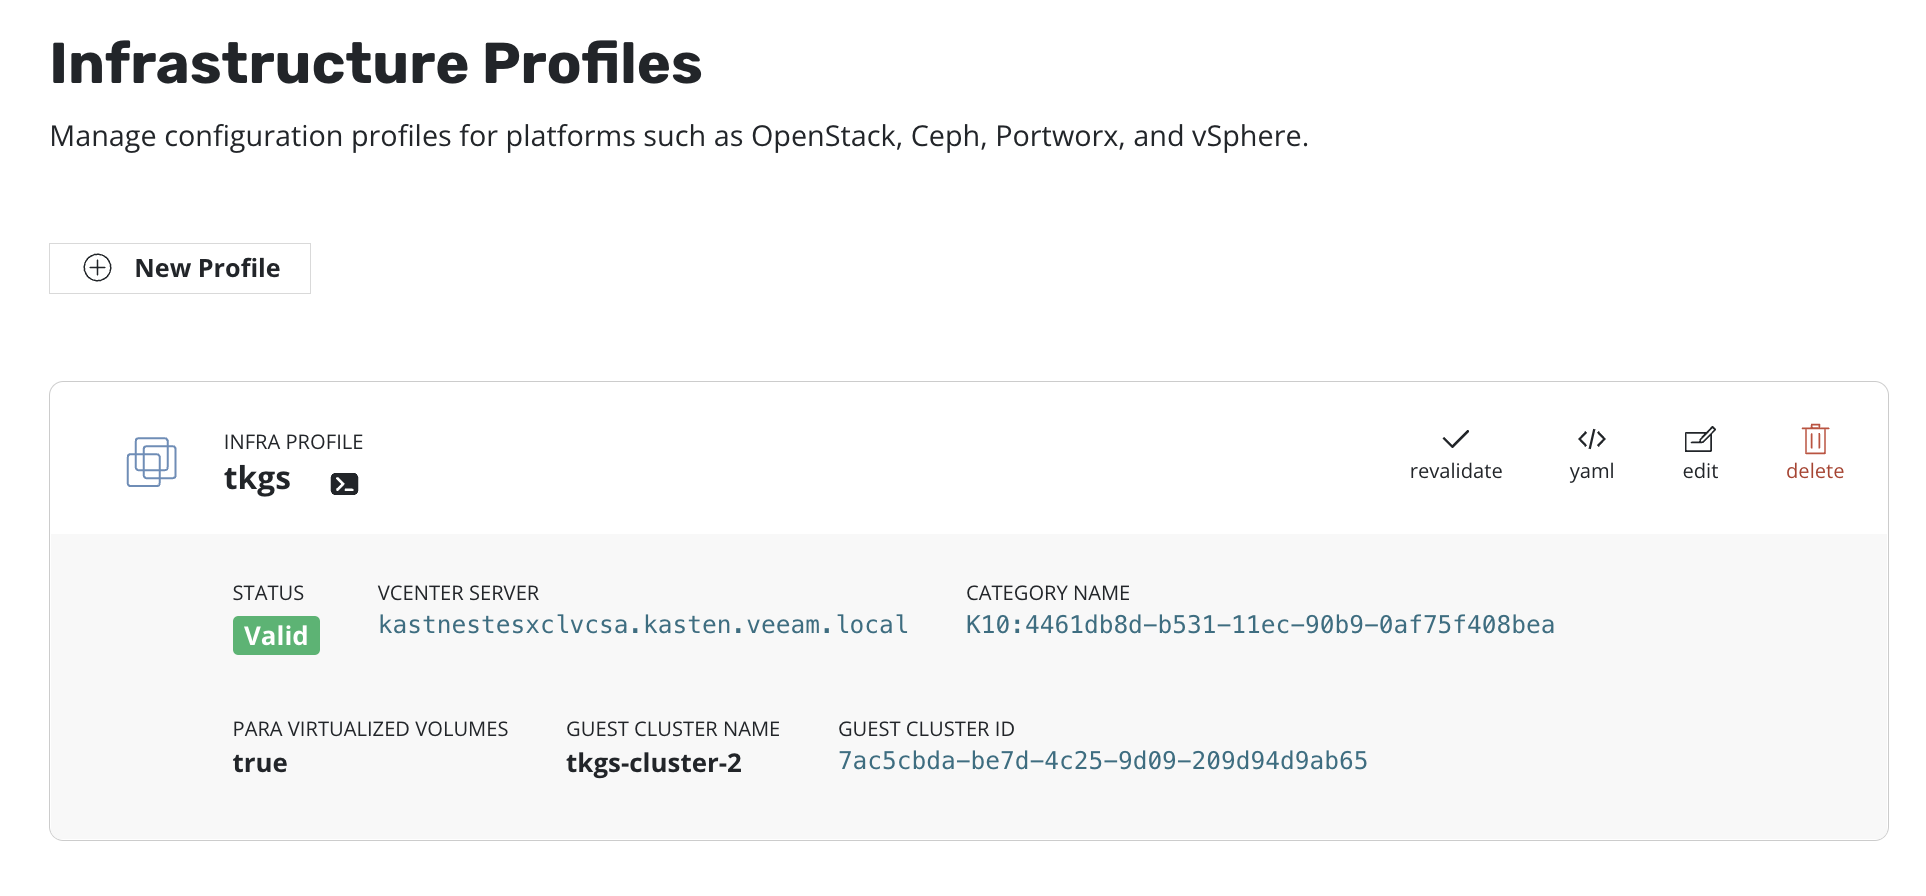Open the yaml code-brackets icon
Screen dimensions: 1926x896
click(1591, 439)
